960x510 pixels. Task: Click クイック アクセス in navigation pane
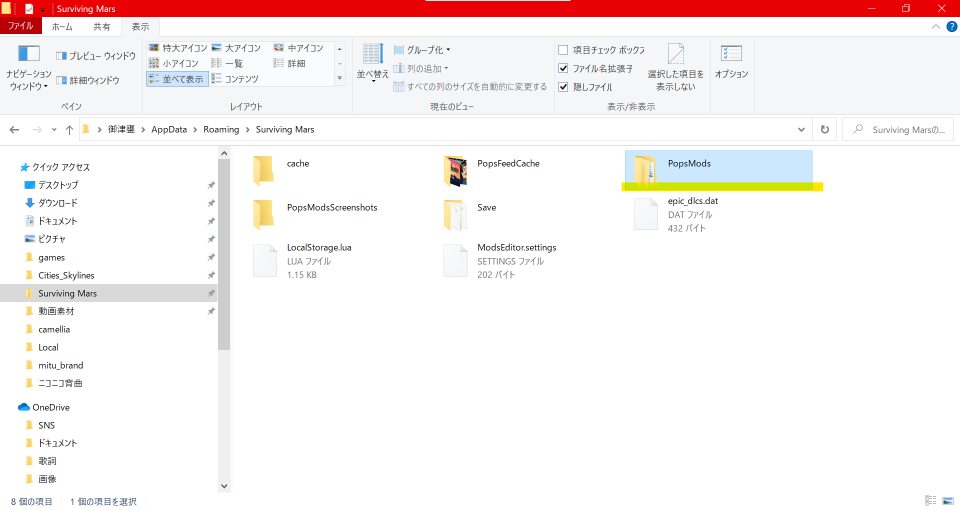click(x=61, y=167)
